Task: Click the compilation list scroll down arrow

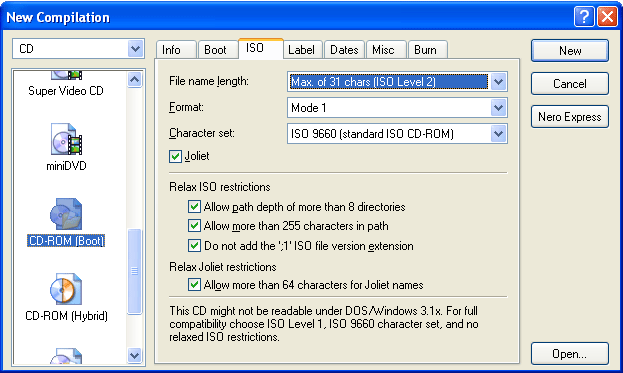Action: [135, 355]
